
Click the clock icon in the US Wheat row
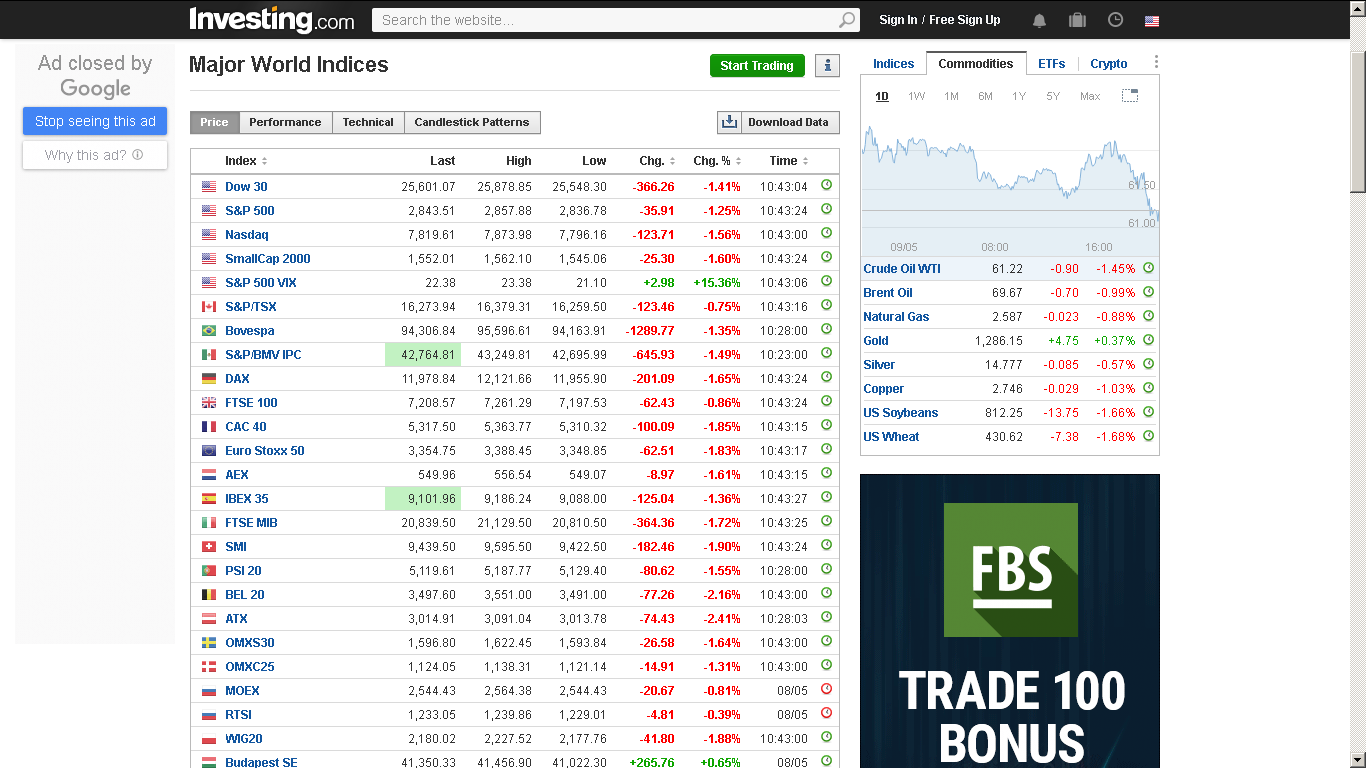click(x=1148, y=436)
